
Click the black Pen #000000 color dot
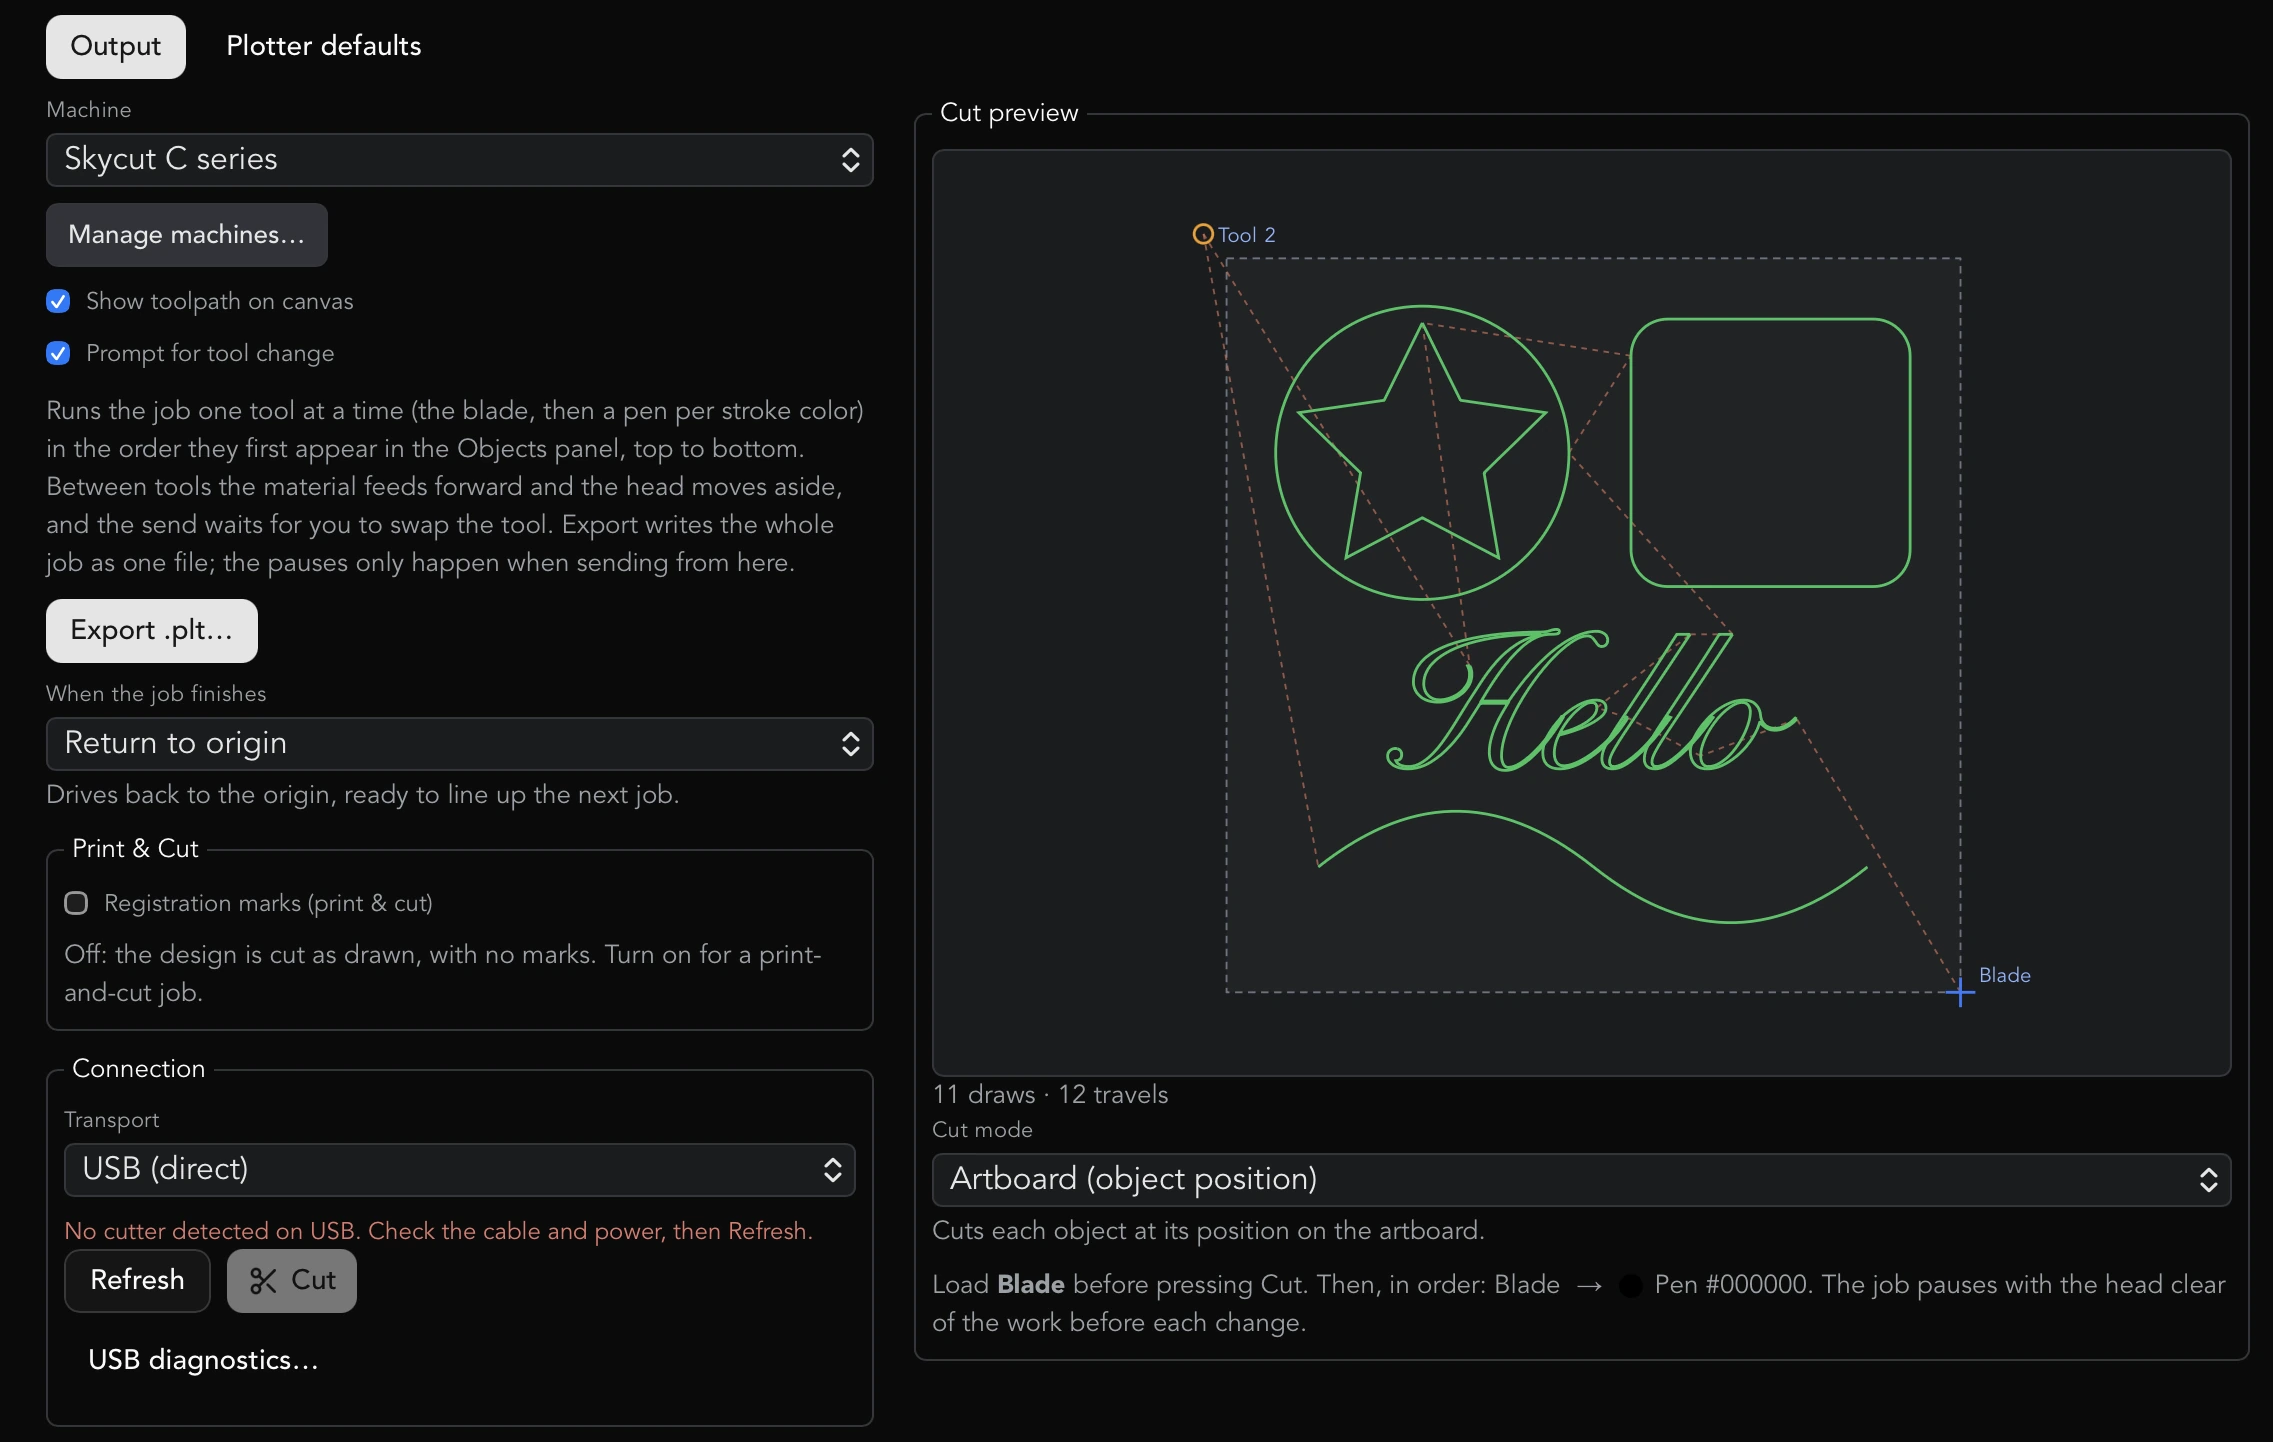(1630, 1285)
